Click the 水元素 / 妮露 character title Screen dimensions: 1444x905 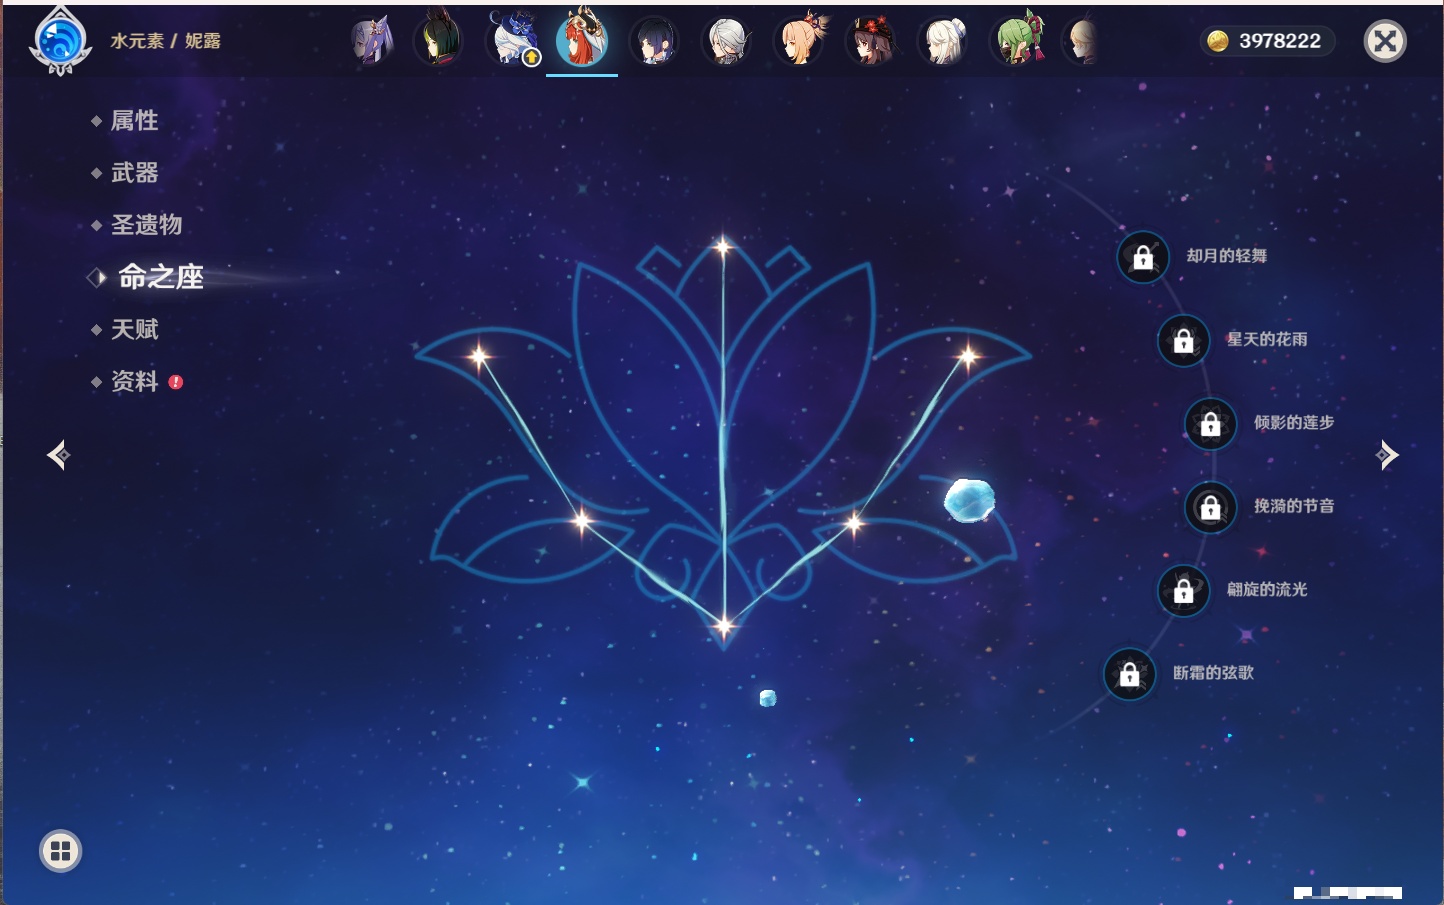point(165,41)
